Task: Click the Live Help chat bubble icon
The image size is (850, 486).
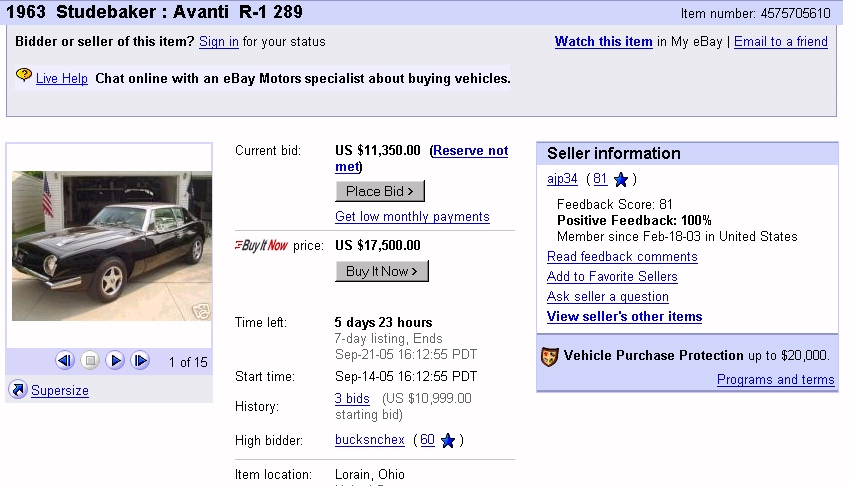Action: point(24,76)
